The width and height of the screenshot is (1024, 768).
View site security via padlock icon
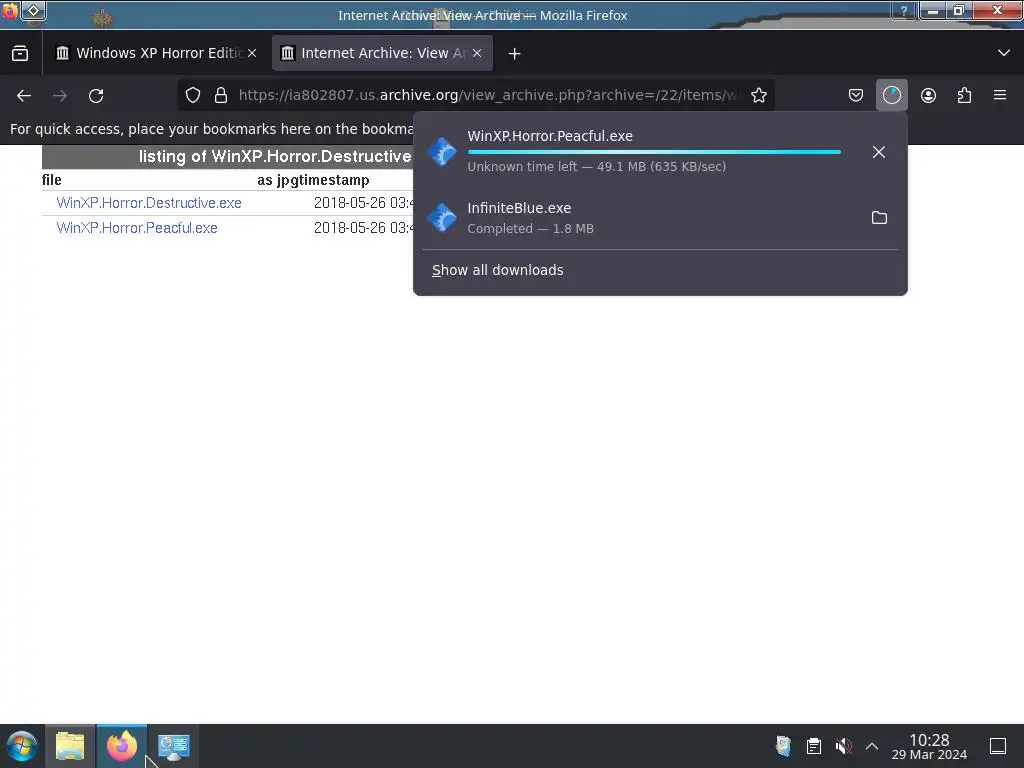tap(221, 95)
